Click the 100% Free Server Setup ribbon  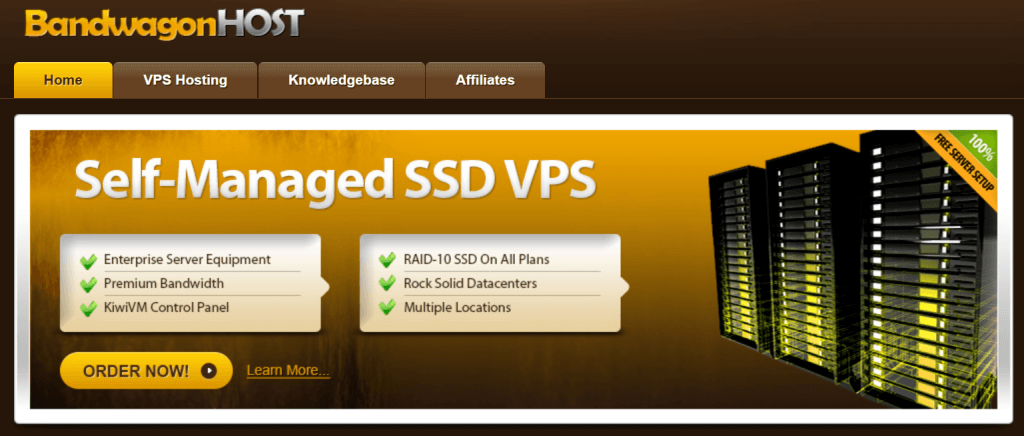pyautogui.click(x=960, y=163)
